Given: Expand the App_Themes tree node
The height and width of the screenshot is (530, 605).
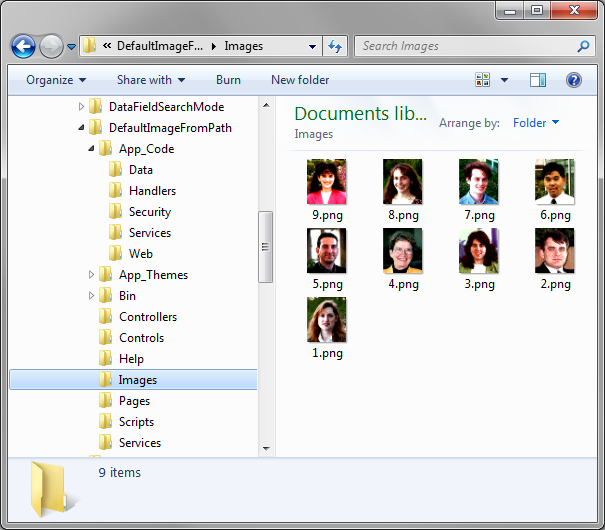Looking at the screenshot, I should [93, 275].
